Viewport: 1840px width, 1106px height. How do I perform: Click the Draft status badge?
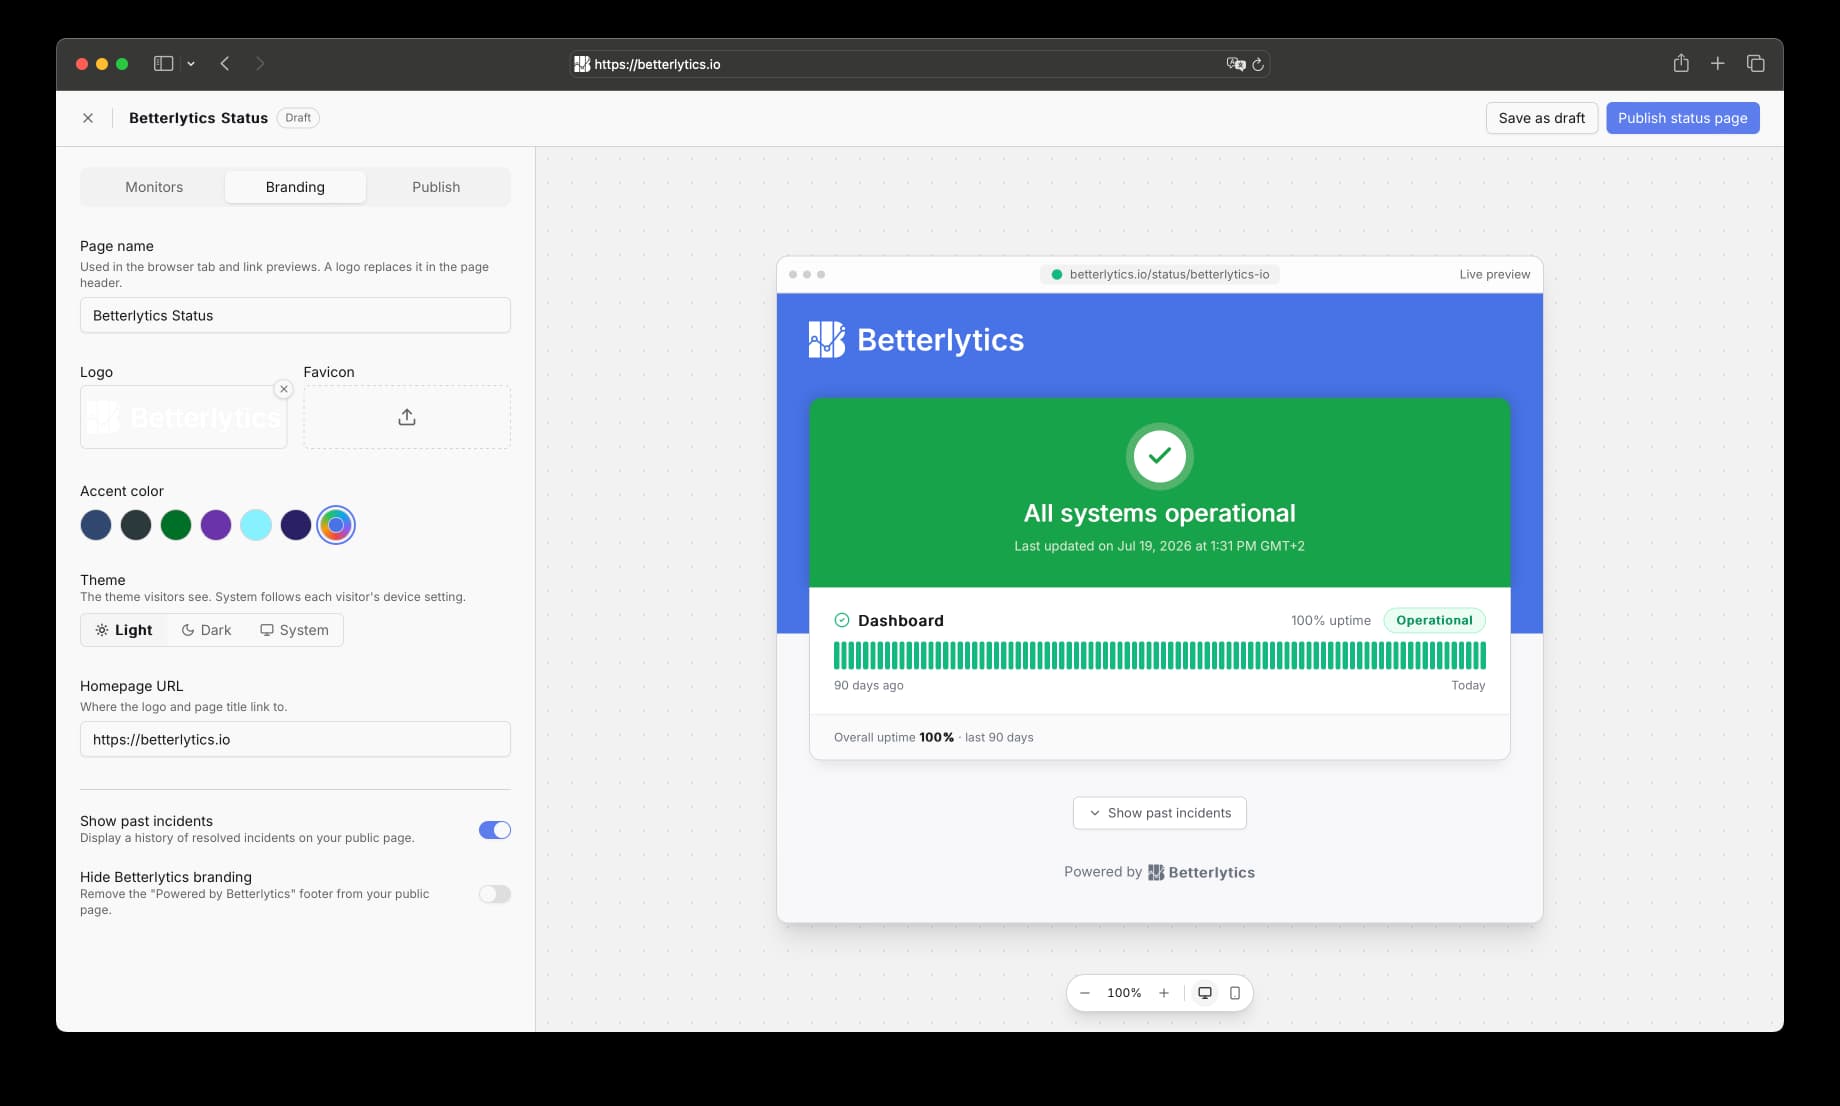(298, 118)
